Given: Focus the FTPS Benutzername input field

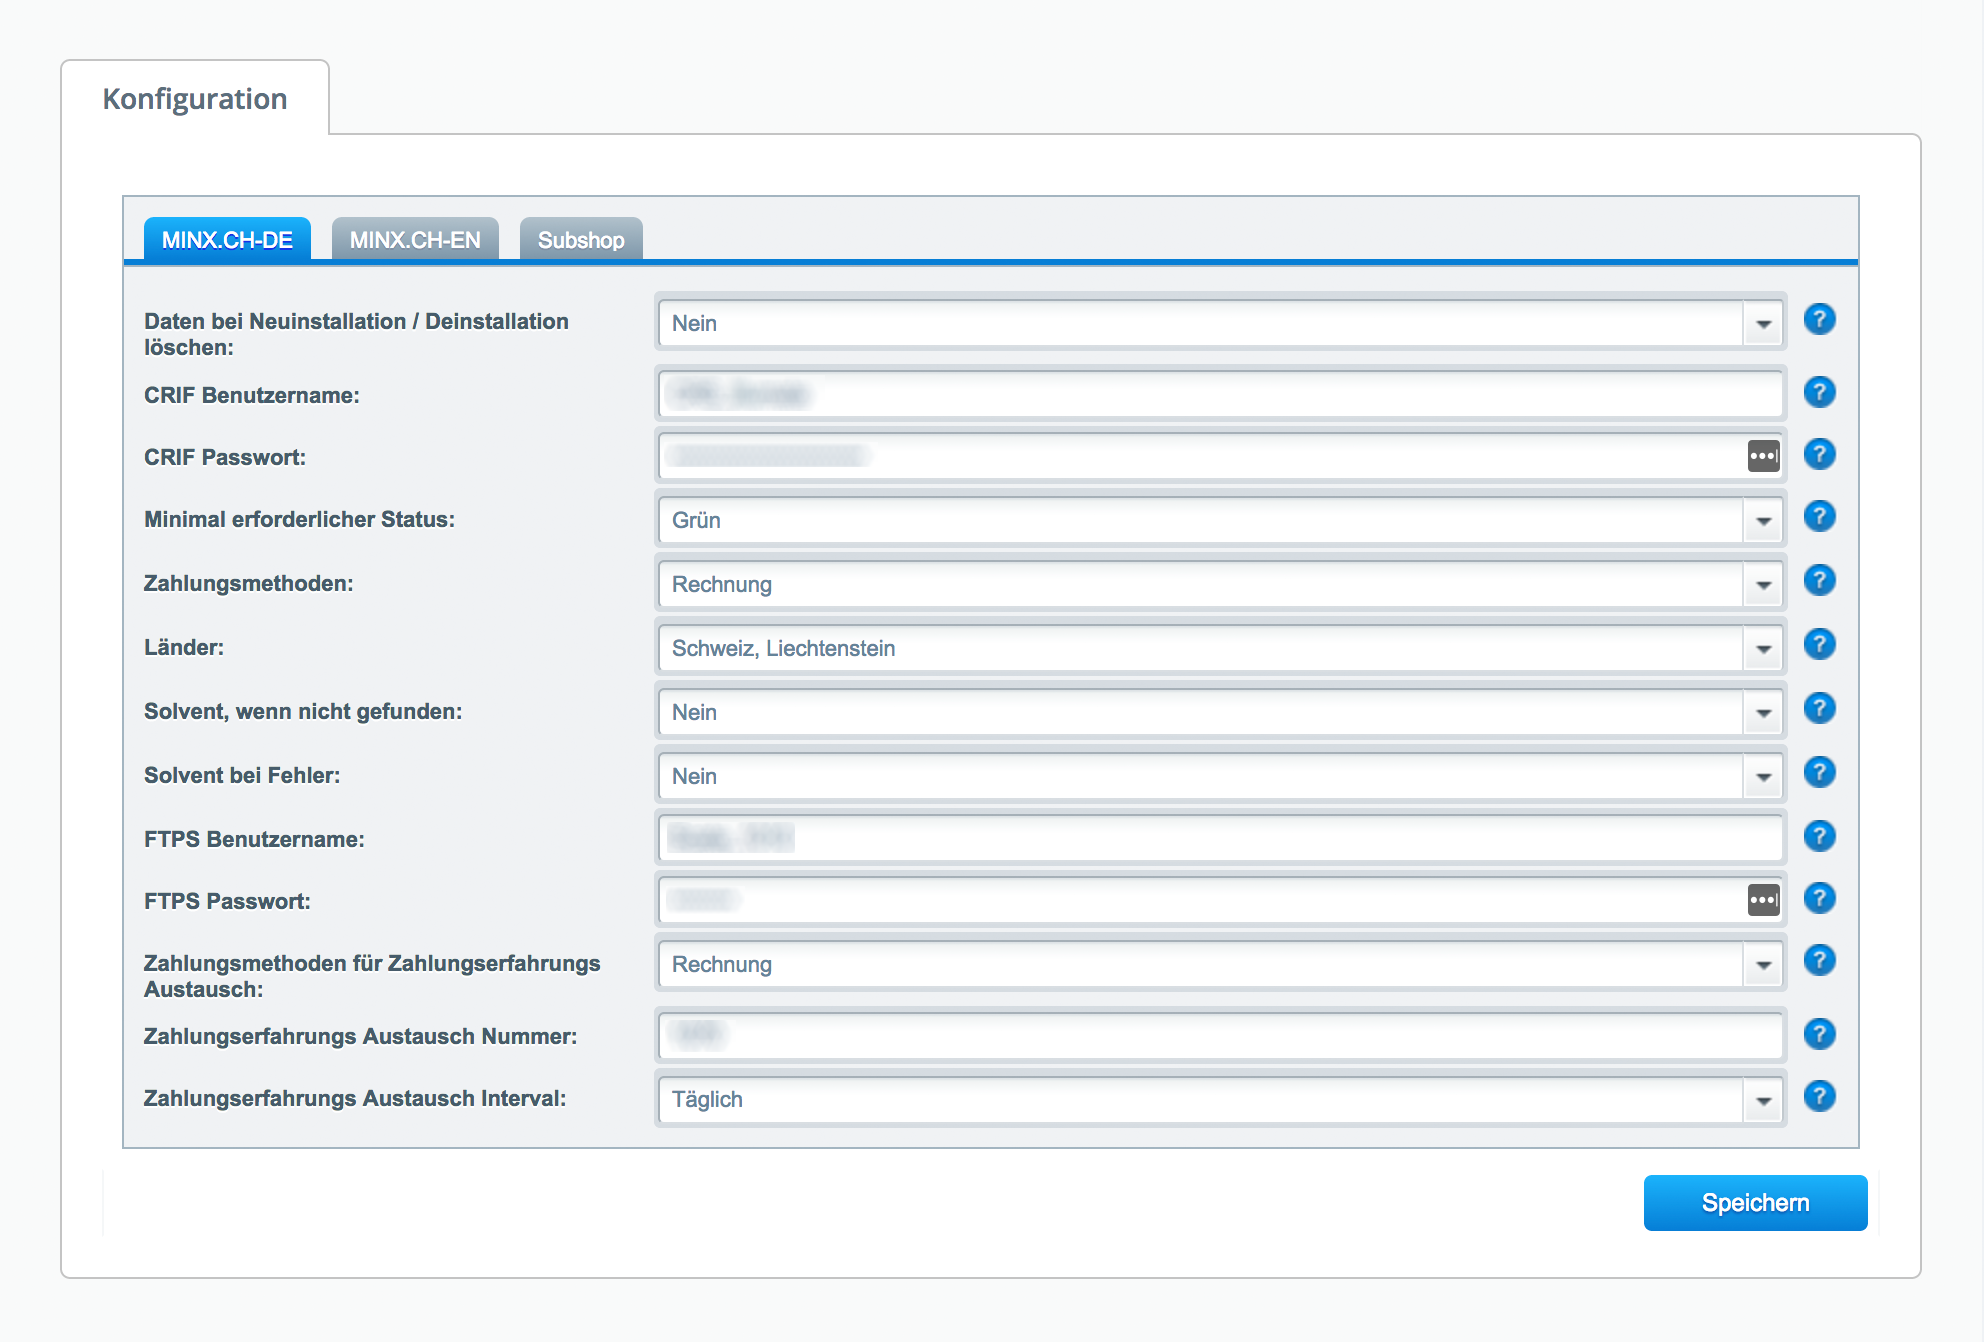Looking at the screenshot, I should point(1220,838).
